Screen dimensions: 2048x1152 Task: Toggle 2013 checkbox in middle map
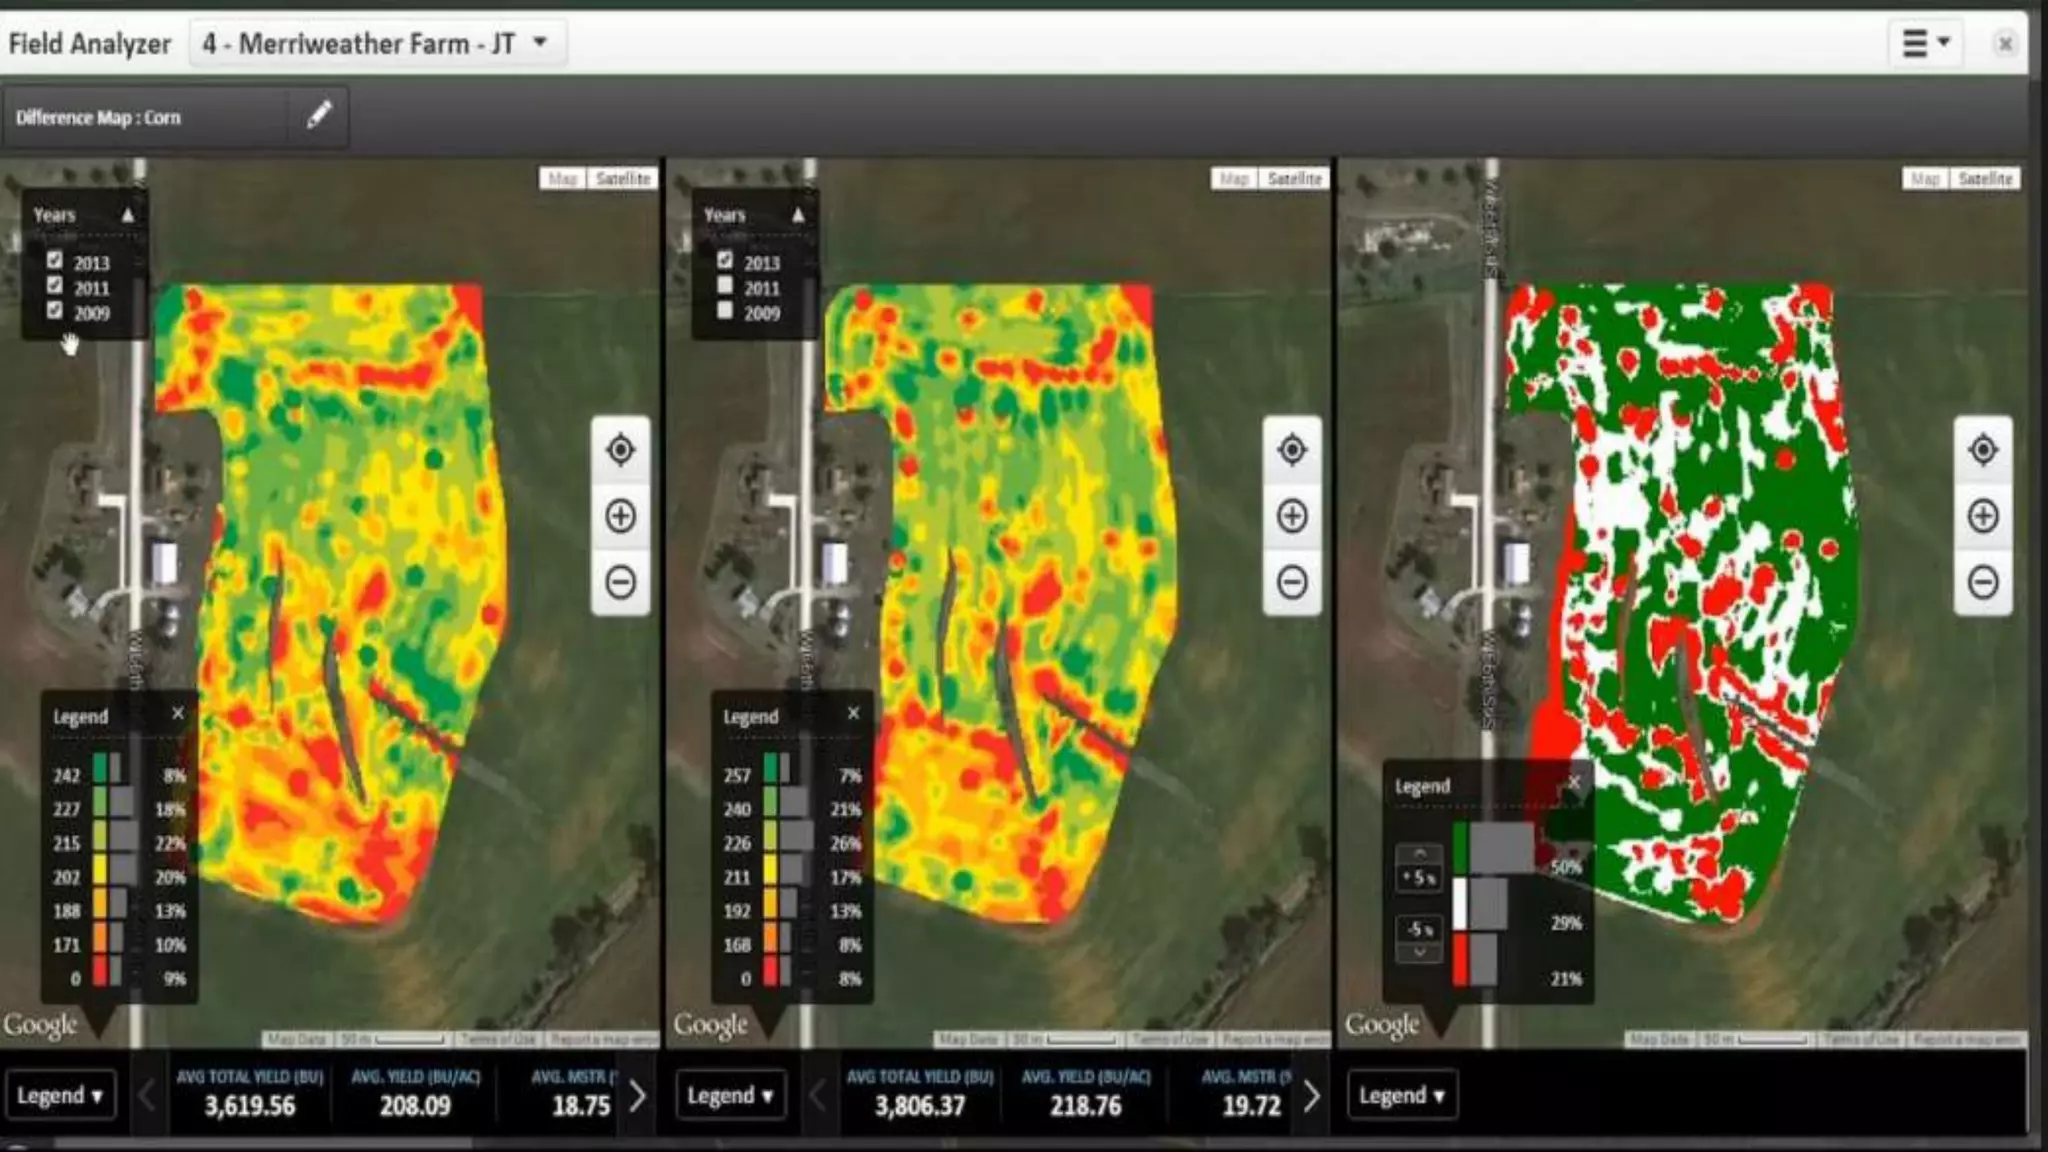pyautogui.click(x=725, y=261)
